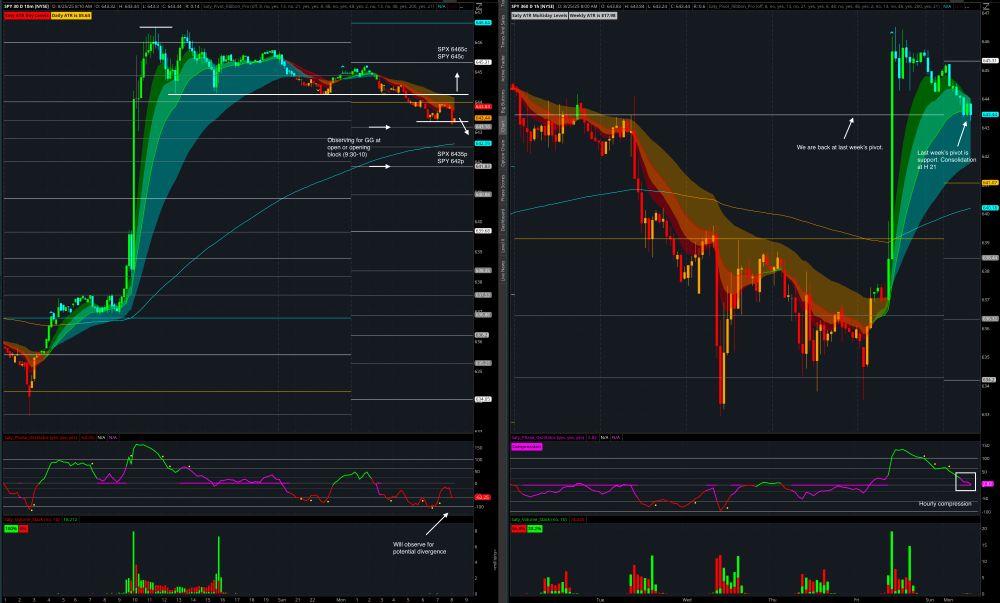Image resolution: width=1000 pixels, height=603 pixels.
Task: Open the Level II sidebar tab
Action: point(503,245)
